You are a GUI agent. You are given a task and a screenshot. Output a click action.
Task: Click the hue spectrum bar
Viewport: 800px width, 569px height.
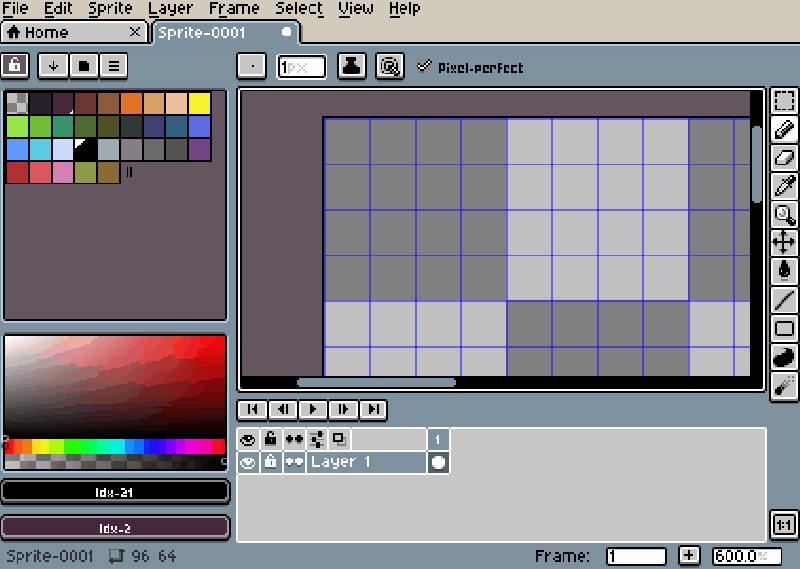click(x=115, y=446)
